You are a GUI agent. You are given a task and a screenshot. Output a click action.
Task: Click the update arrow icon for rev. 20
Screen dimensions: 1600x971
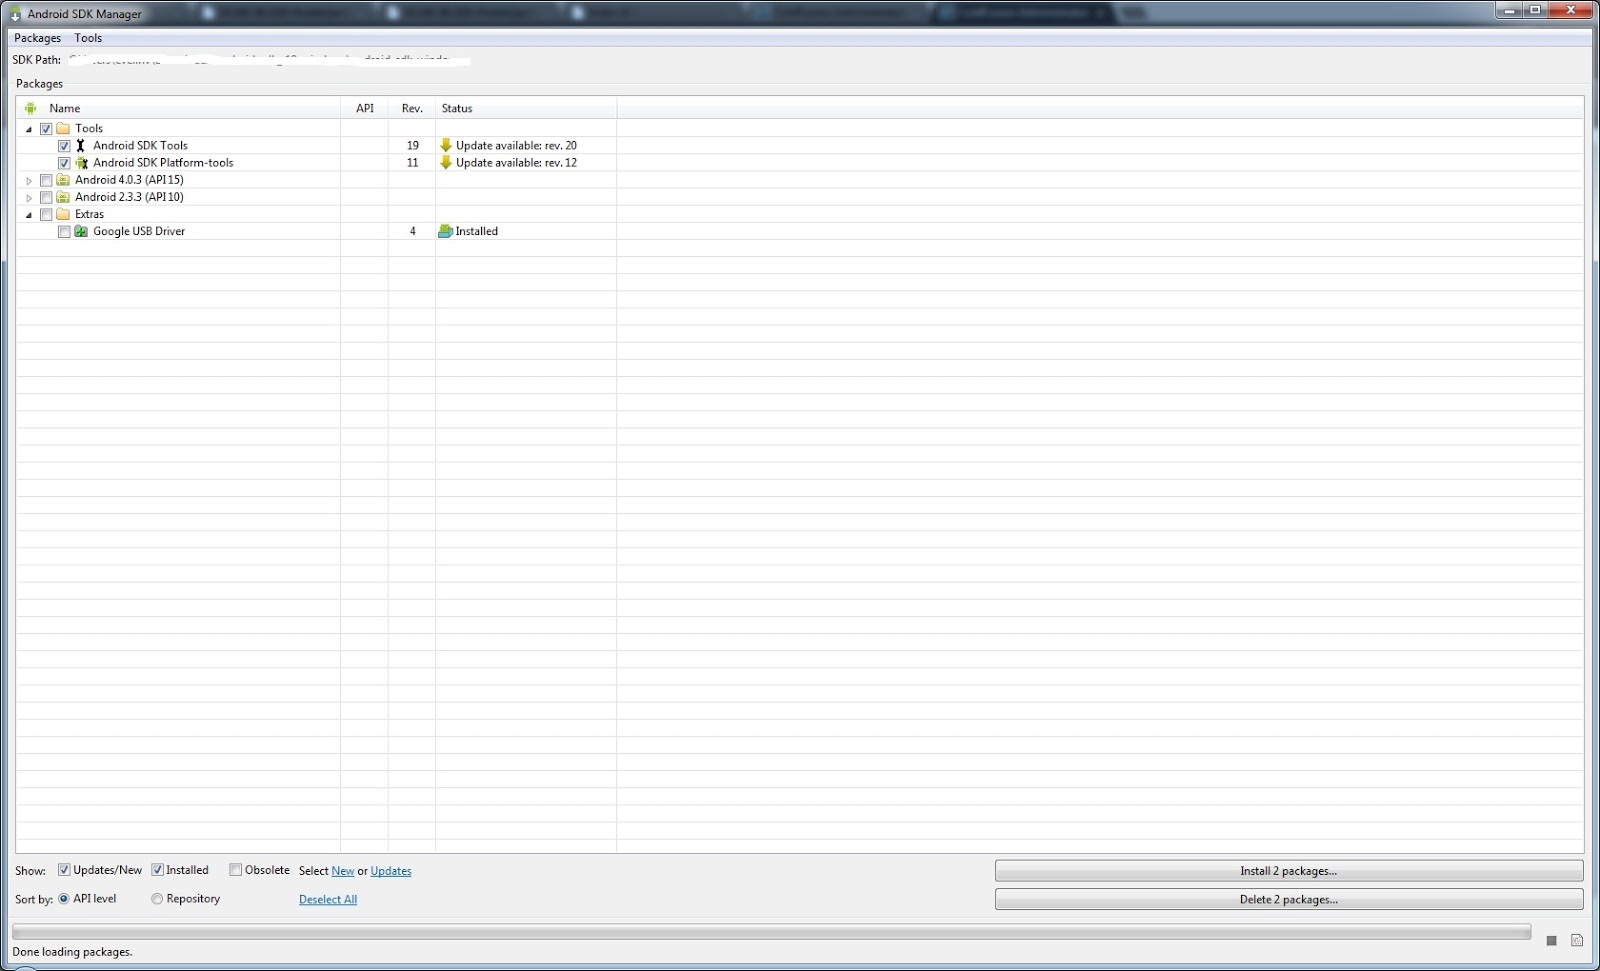pyautogui.click(x=446, y=145)
